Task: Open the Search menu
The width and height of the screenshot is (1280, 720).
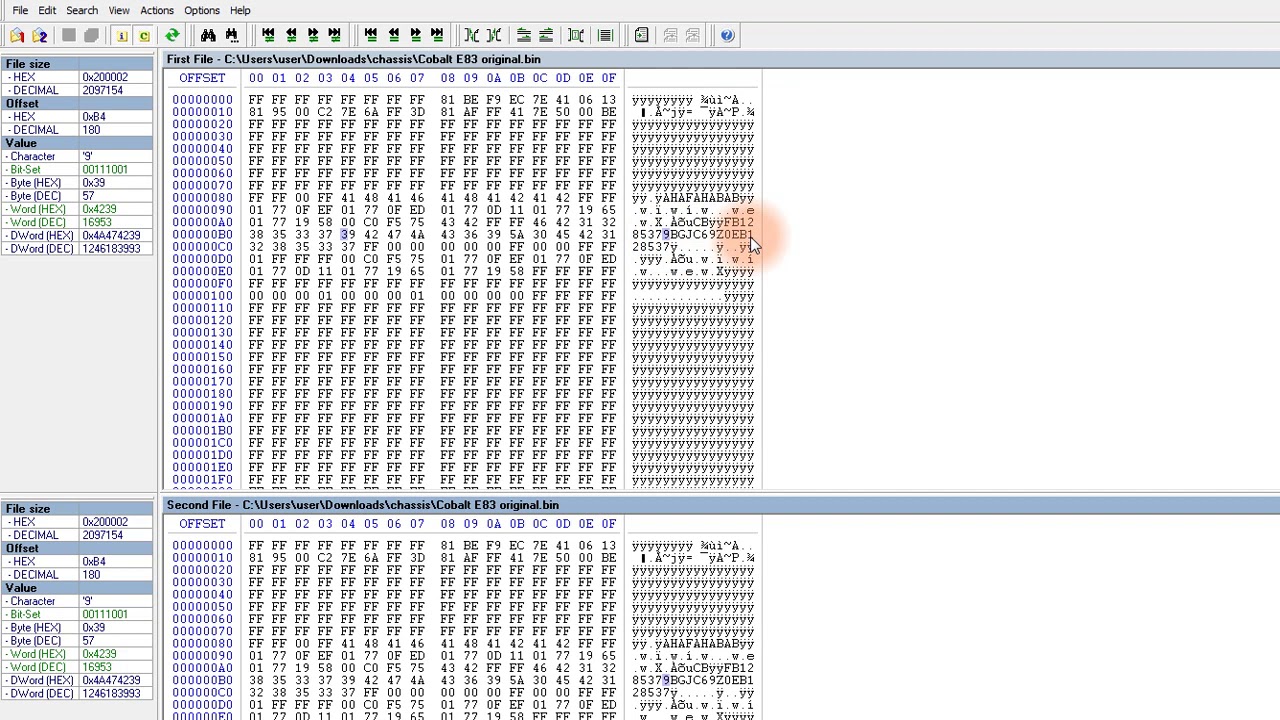Action: (82, 10)
